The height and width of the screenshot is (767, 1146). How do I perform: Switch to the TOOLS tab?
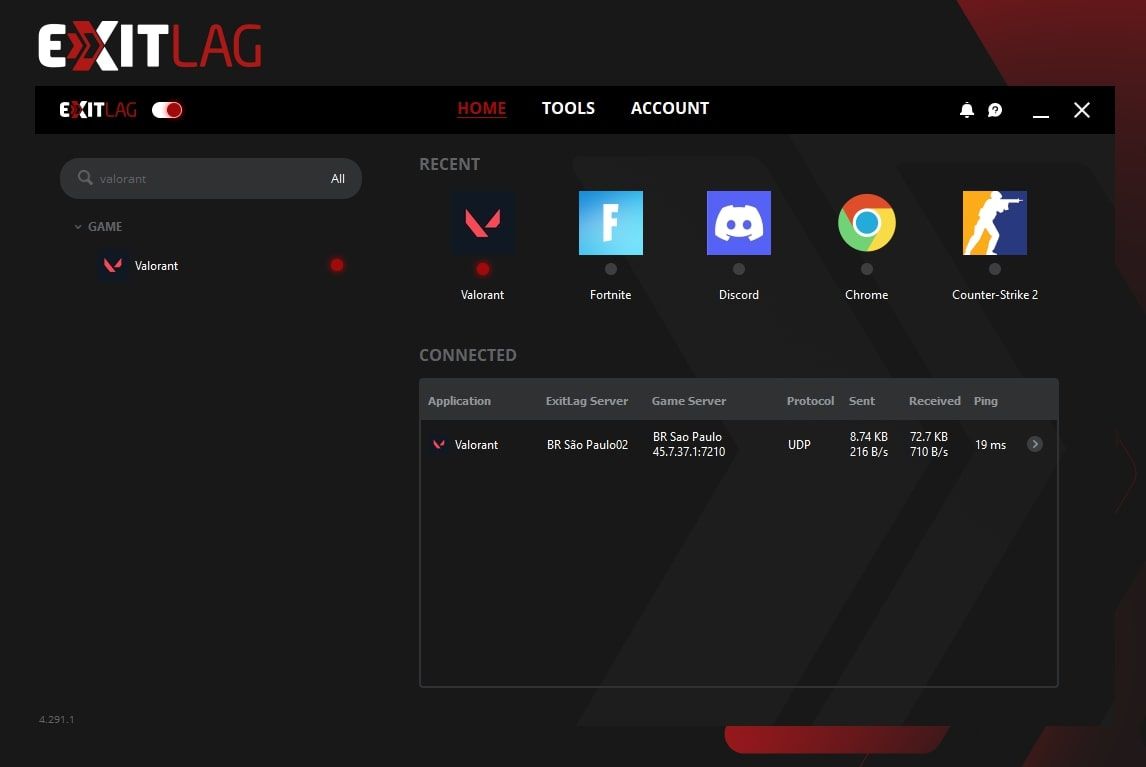tap(568, 108)
